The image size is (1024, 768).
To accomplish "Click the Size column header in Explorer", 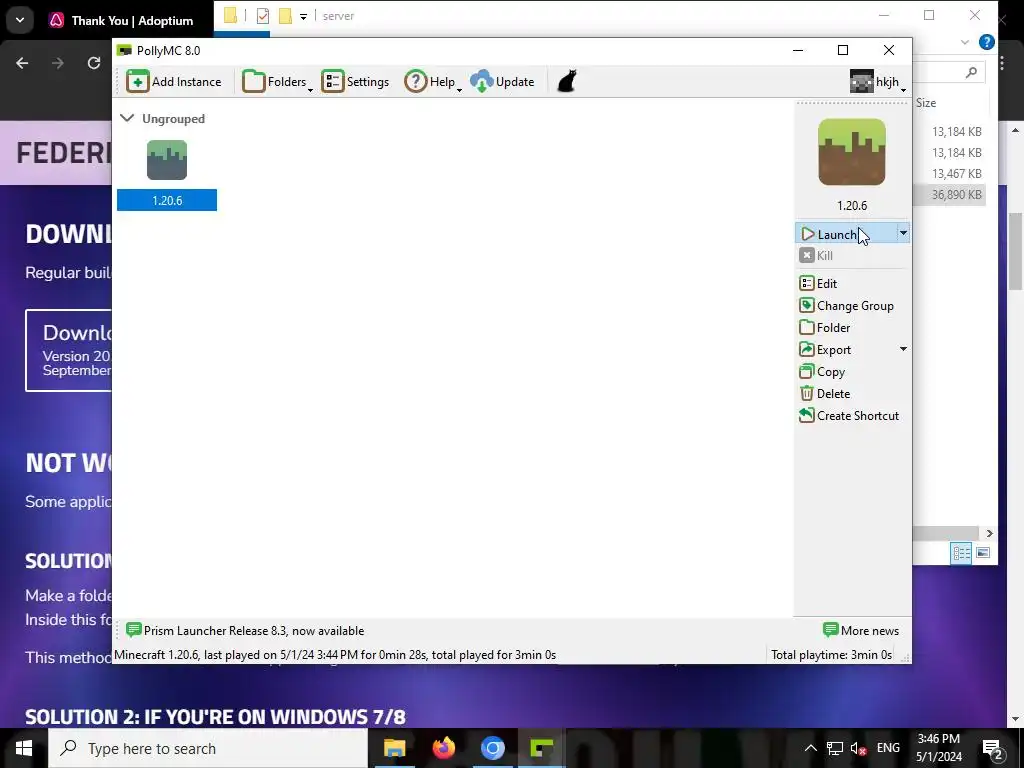I will [x=926, y=103].
